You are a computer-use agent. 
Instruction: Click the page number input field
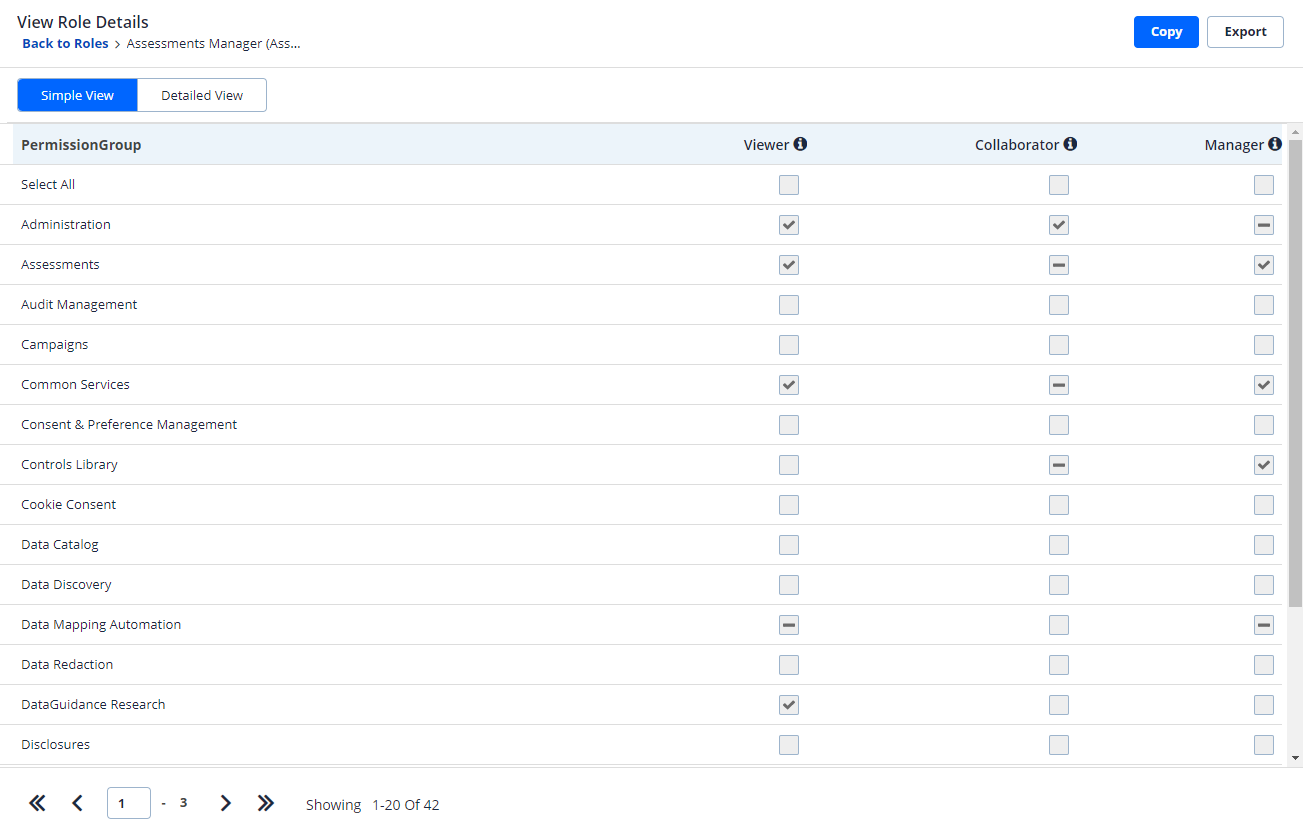click(x=128, y=803)
